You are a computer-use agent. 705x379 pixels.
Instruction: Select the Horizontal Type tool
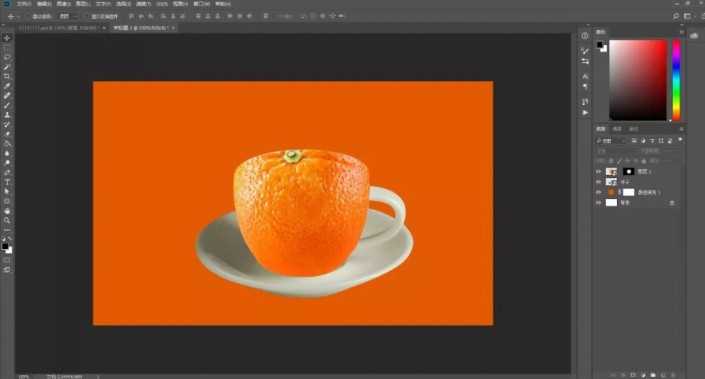7,182
